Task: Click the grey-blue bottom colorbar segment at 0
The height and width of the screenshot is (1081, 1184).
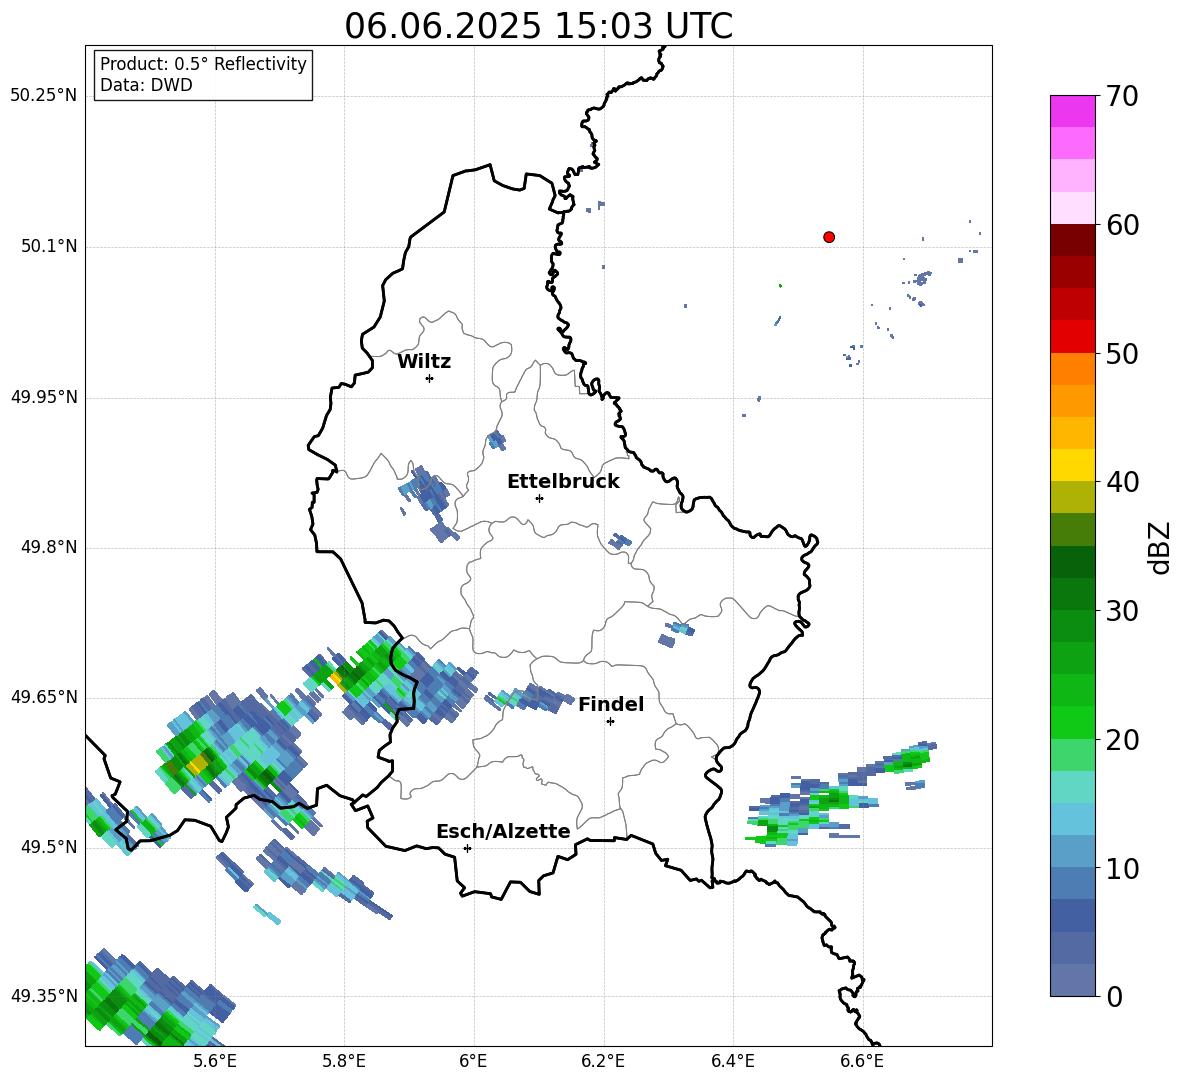Action: [x=1072, y=980]
